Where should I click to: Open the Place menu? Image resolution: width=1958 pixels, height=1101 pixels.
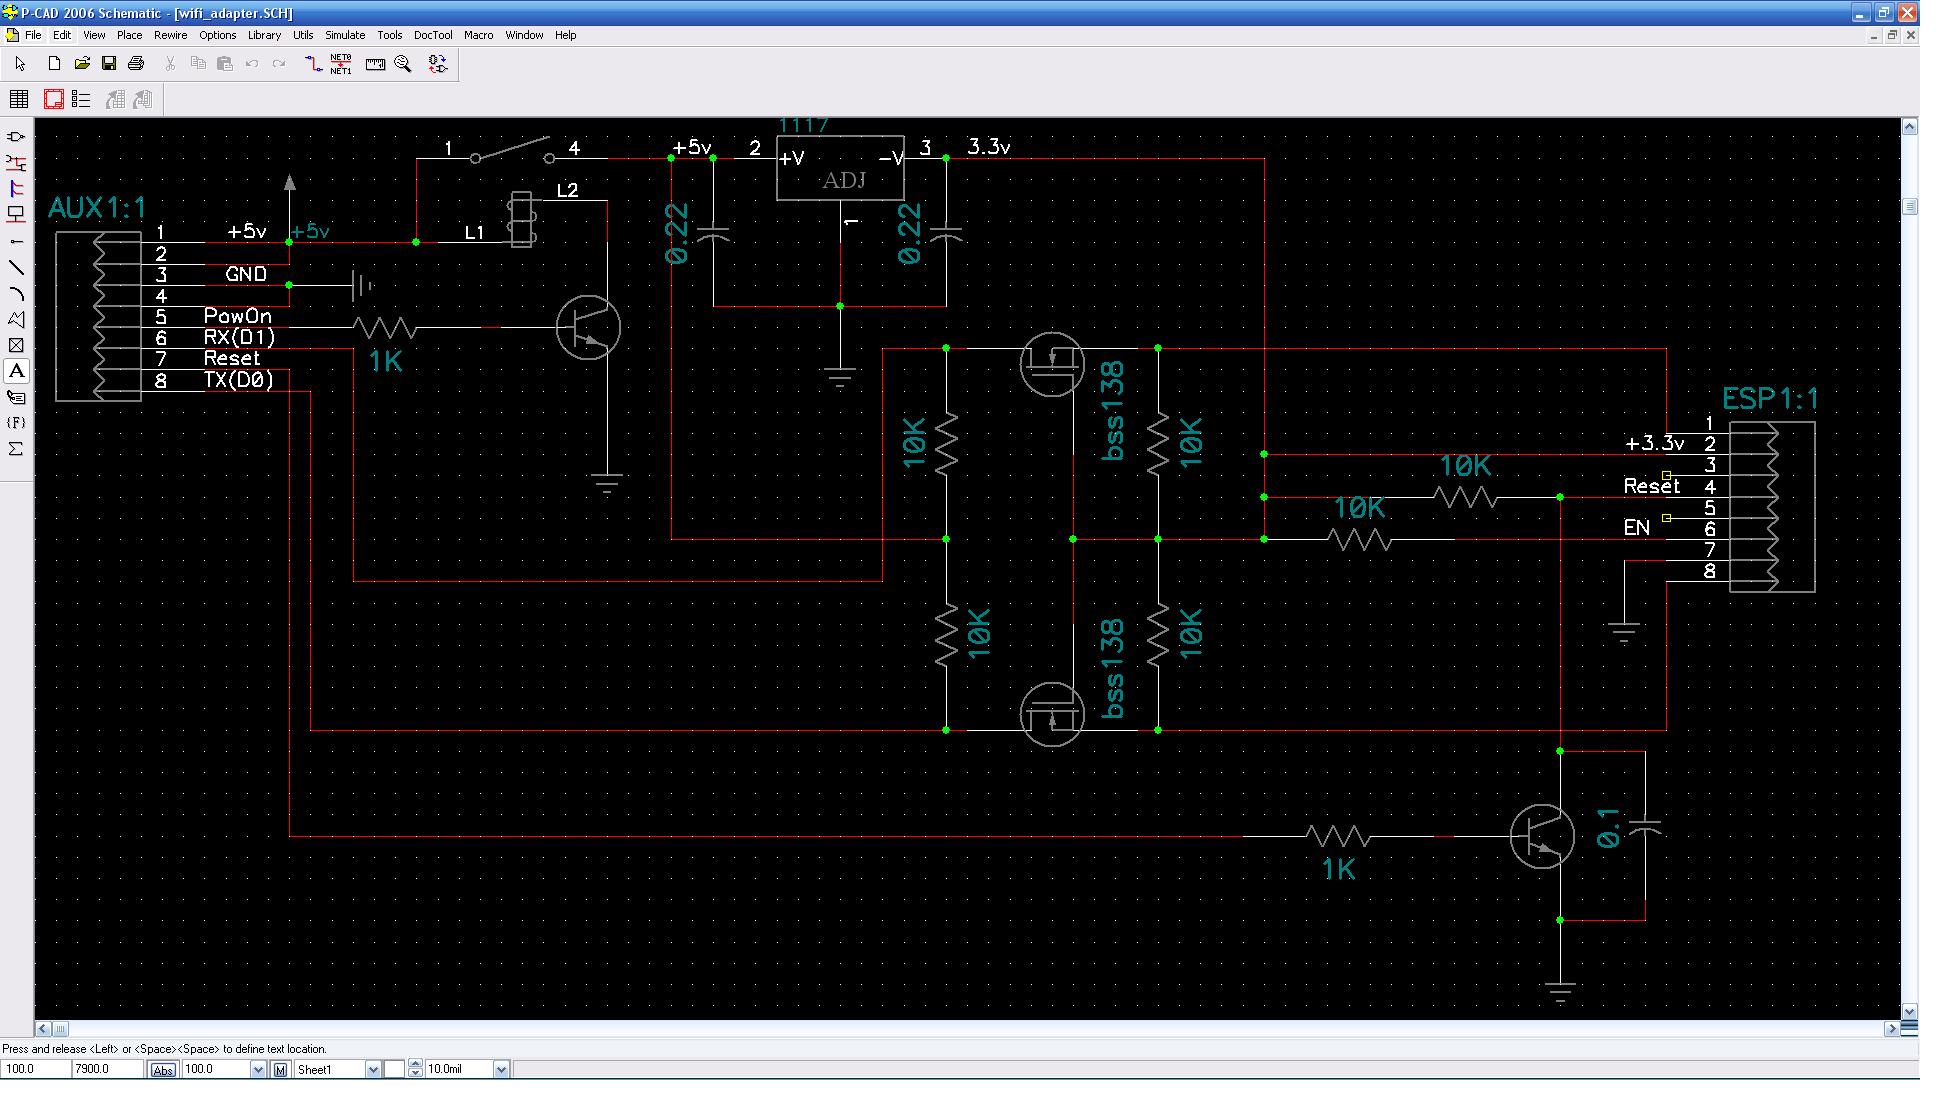(129, 35)
